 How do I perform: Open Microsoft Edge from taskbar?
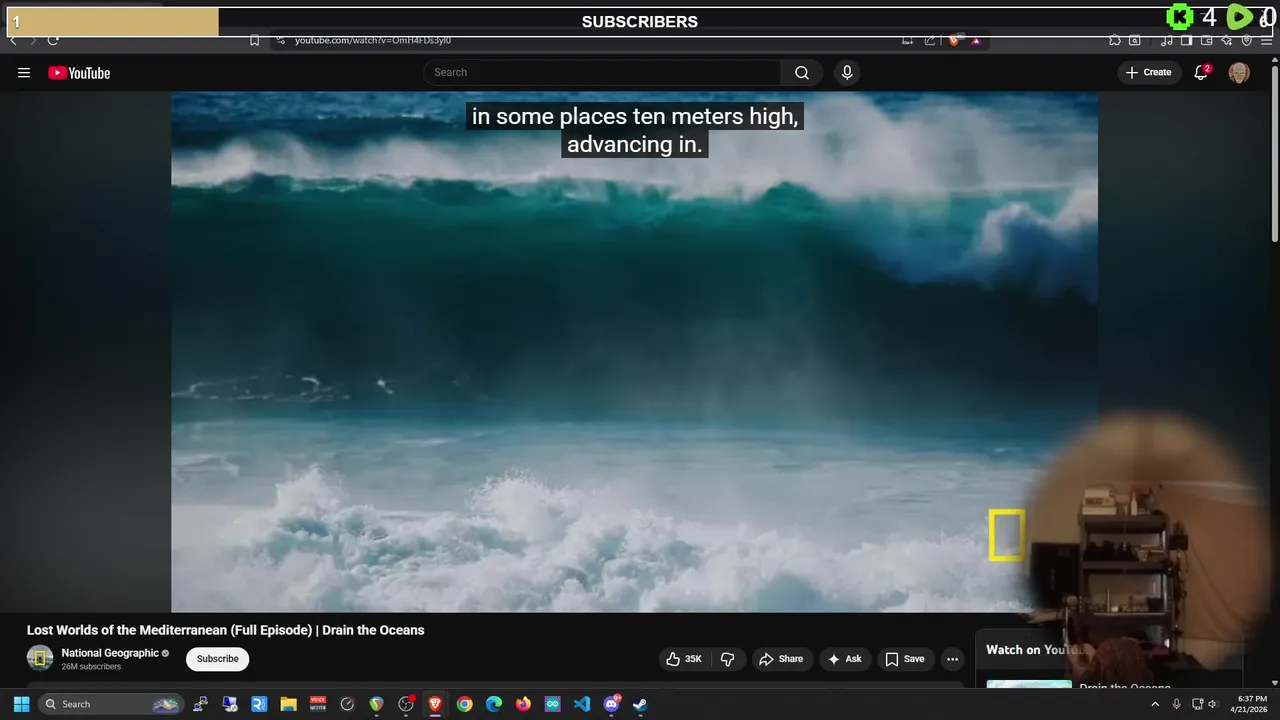[x=494, y=704]
